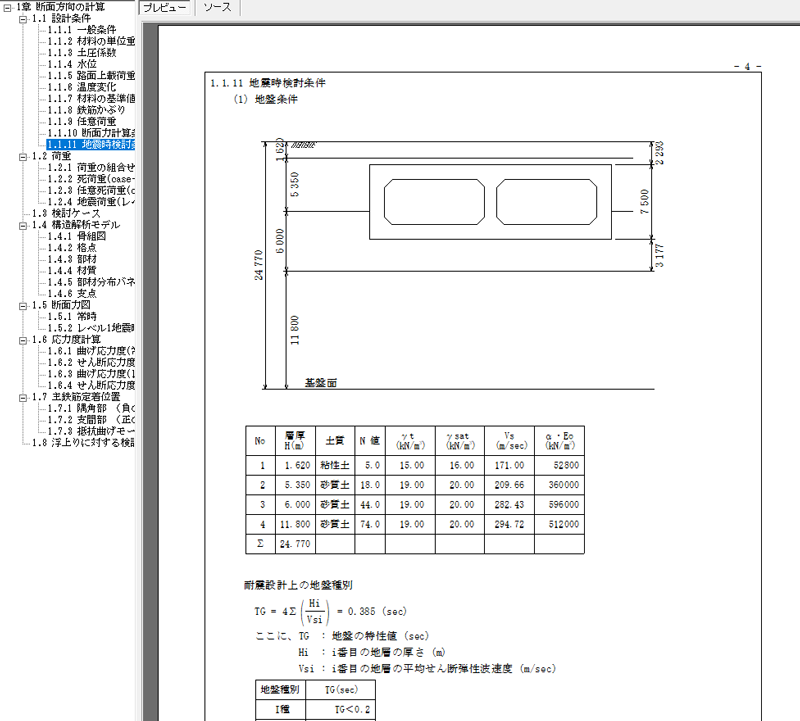Collapse the 1.6 応力度計算 node

[x=23, y=340]
